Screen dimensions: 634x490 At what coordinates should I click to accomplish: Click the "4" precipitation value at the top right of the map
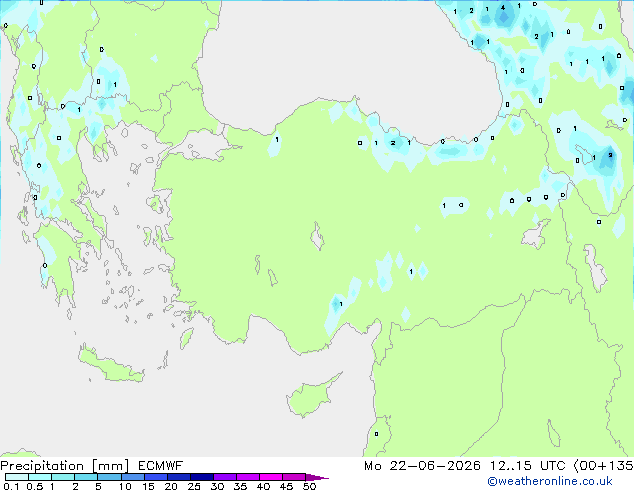pyautogui.click(x=503, y=7)
